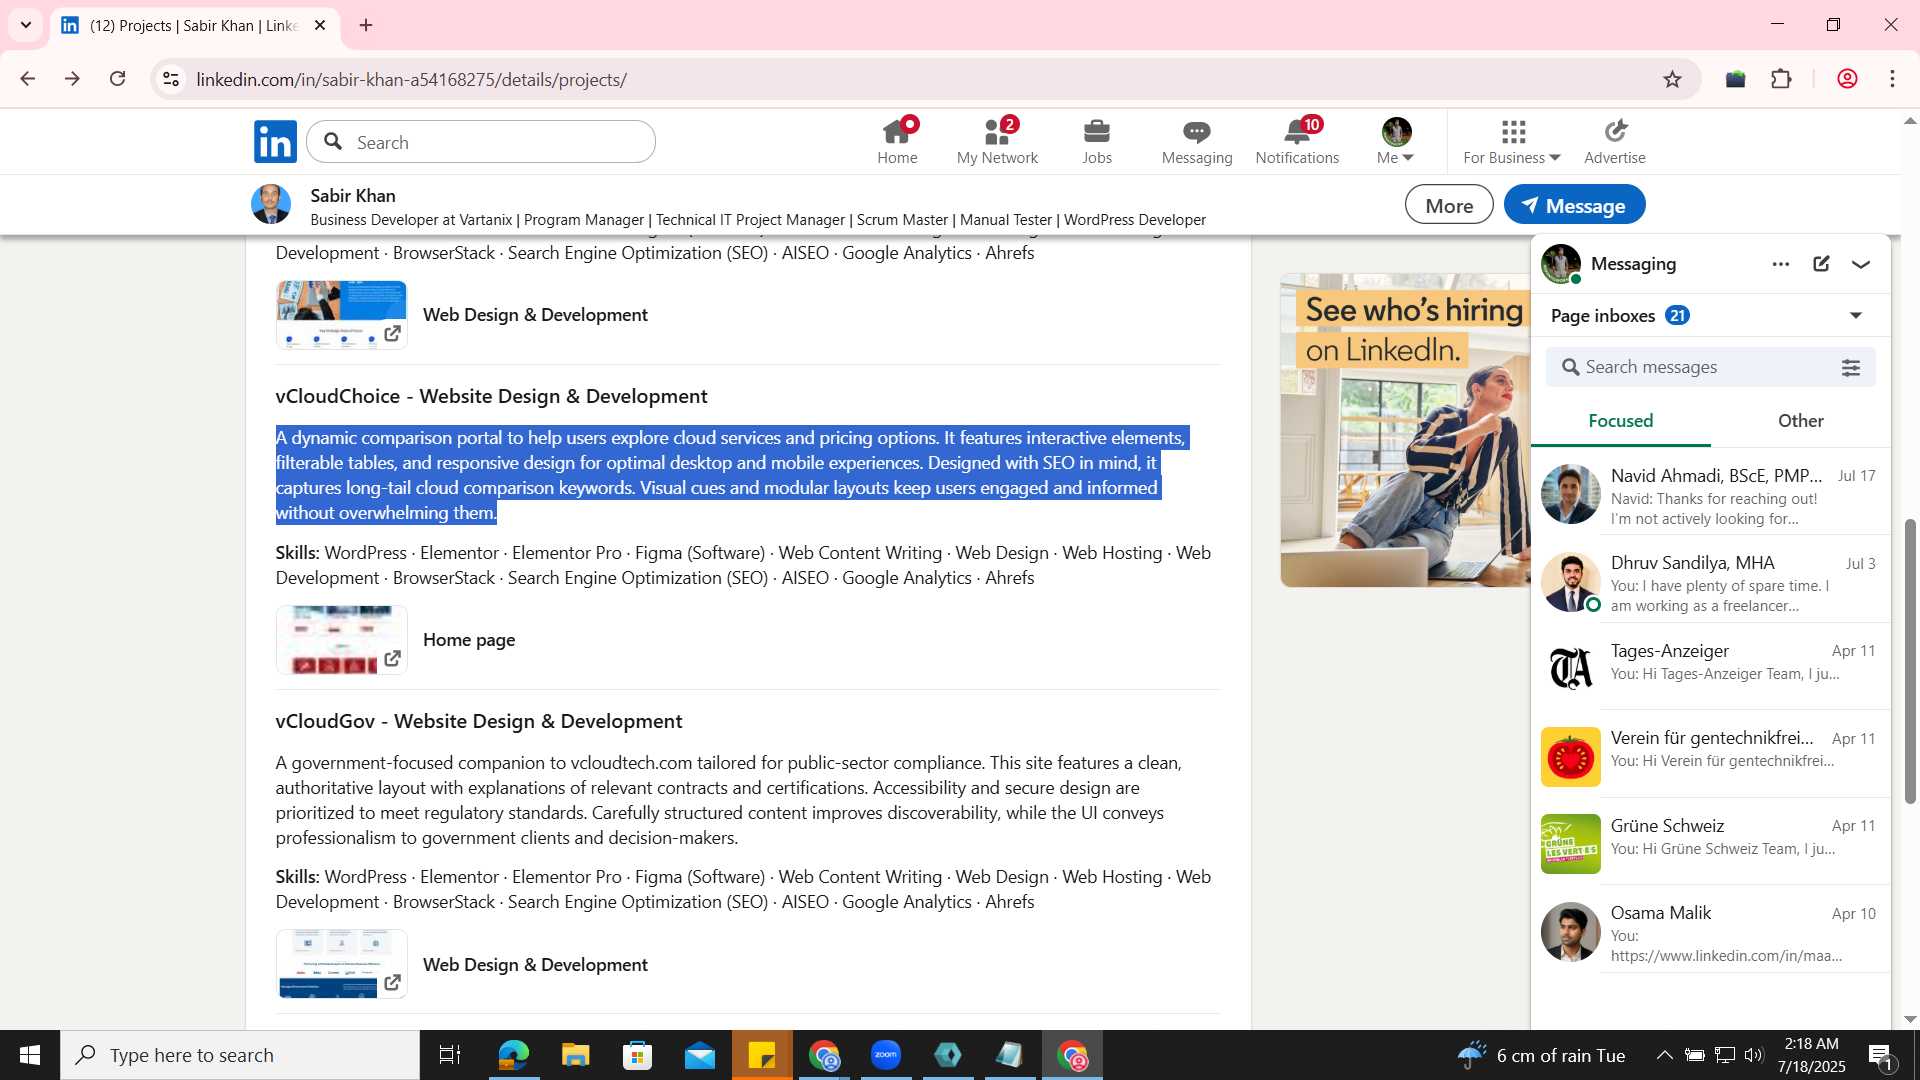Screen dimensions: 1920x1080
Task: Open the volume control in system tray
Action: (1754, 1055)
